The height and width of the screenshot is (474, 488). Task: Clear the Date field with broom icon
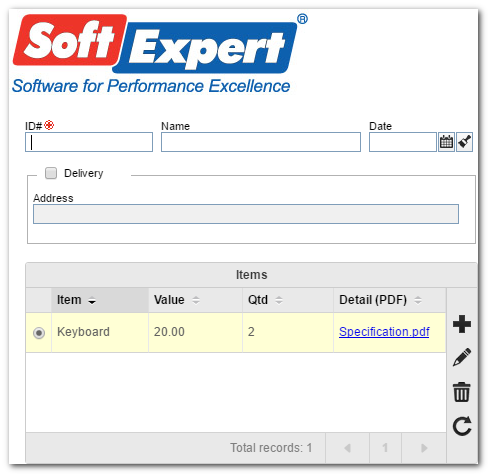point(464,142)
